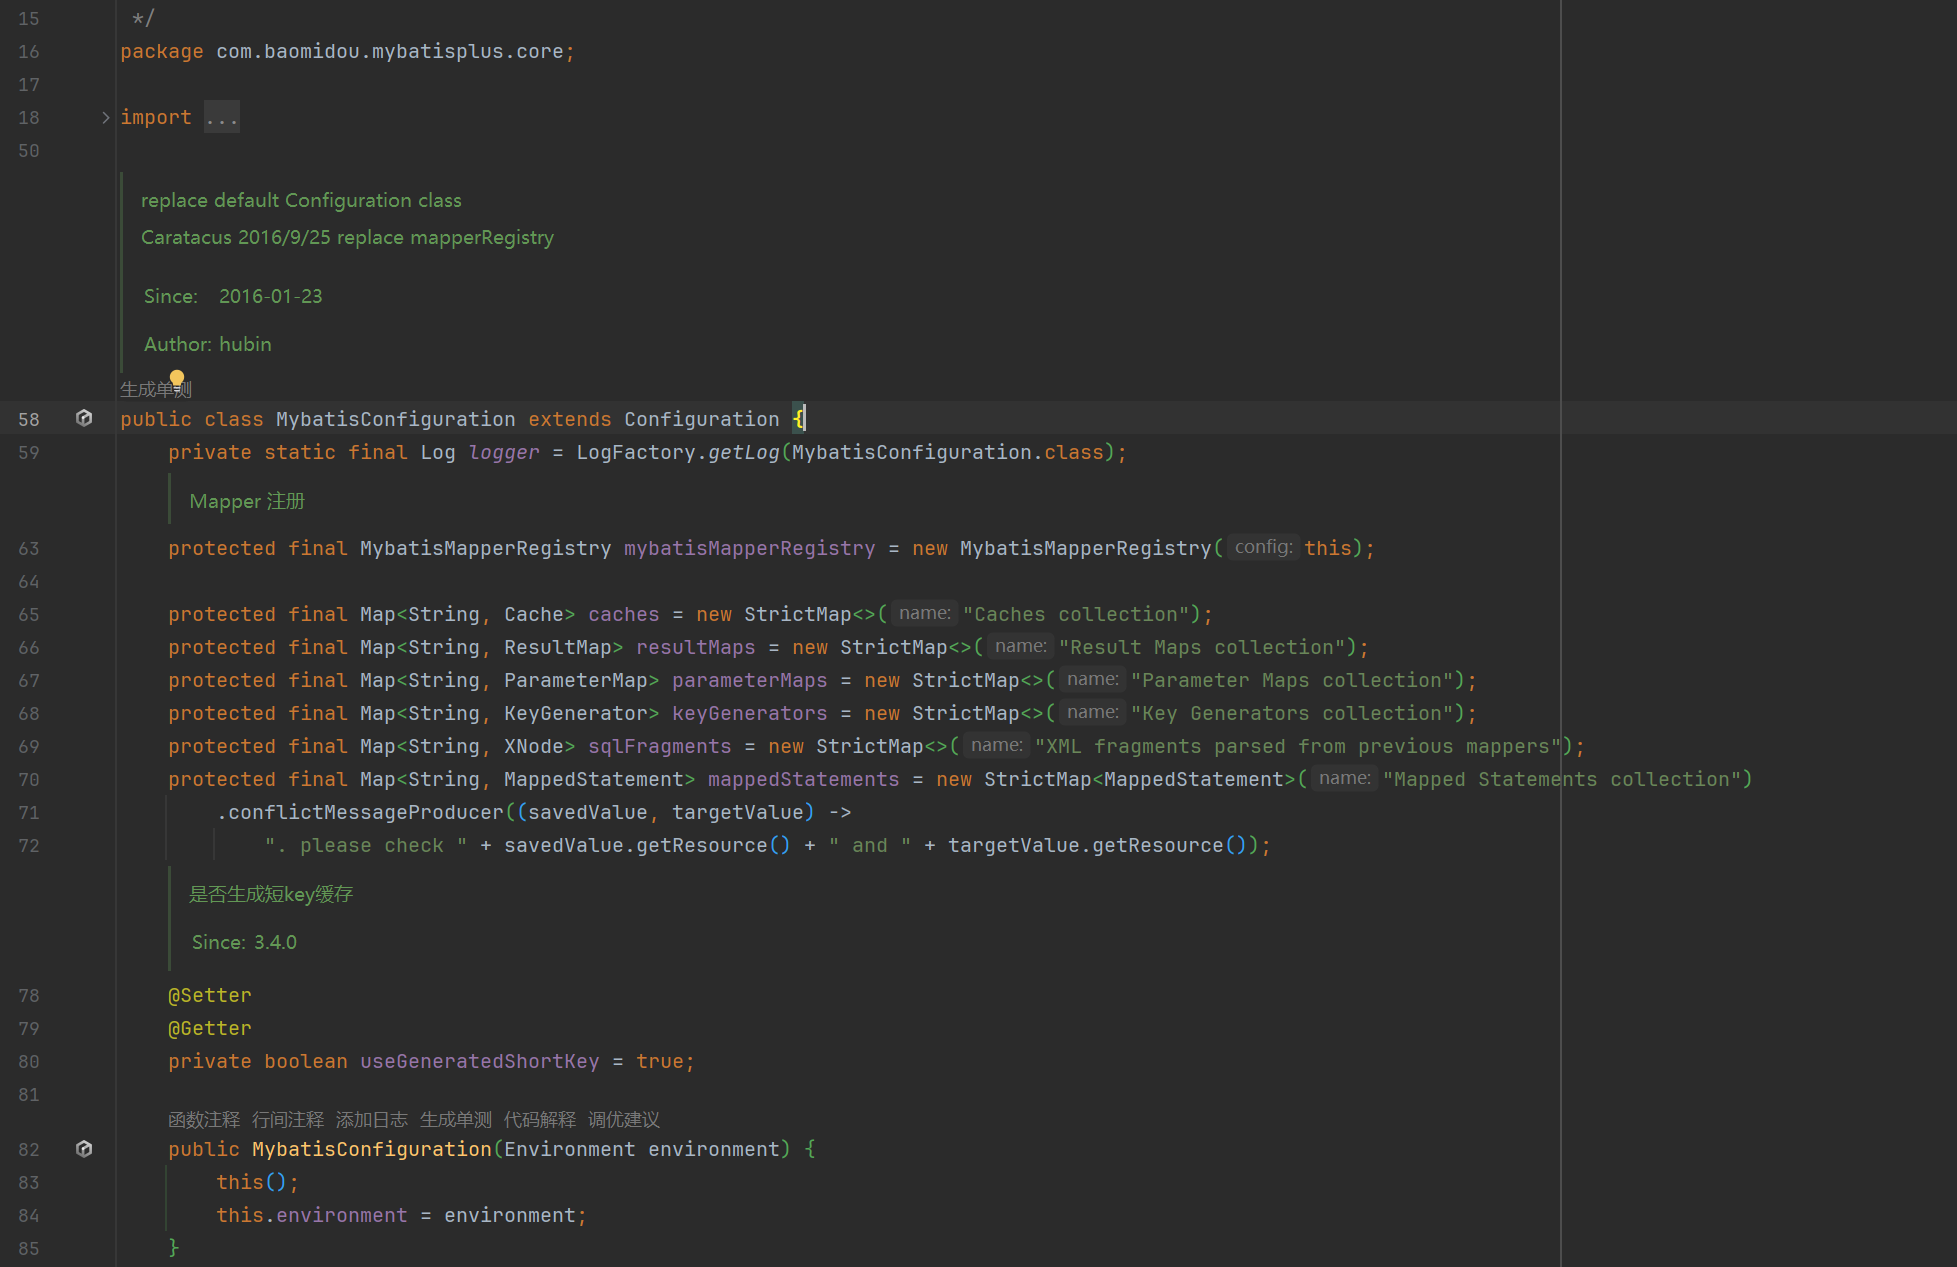This screenshot has width=1957, height=1267.
Task: Expand the folded import ellipsis placeholder
Action: click(x=221, y=118)
